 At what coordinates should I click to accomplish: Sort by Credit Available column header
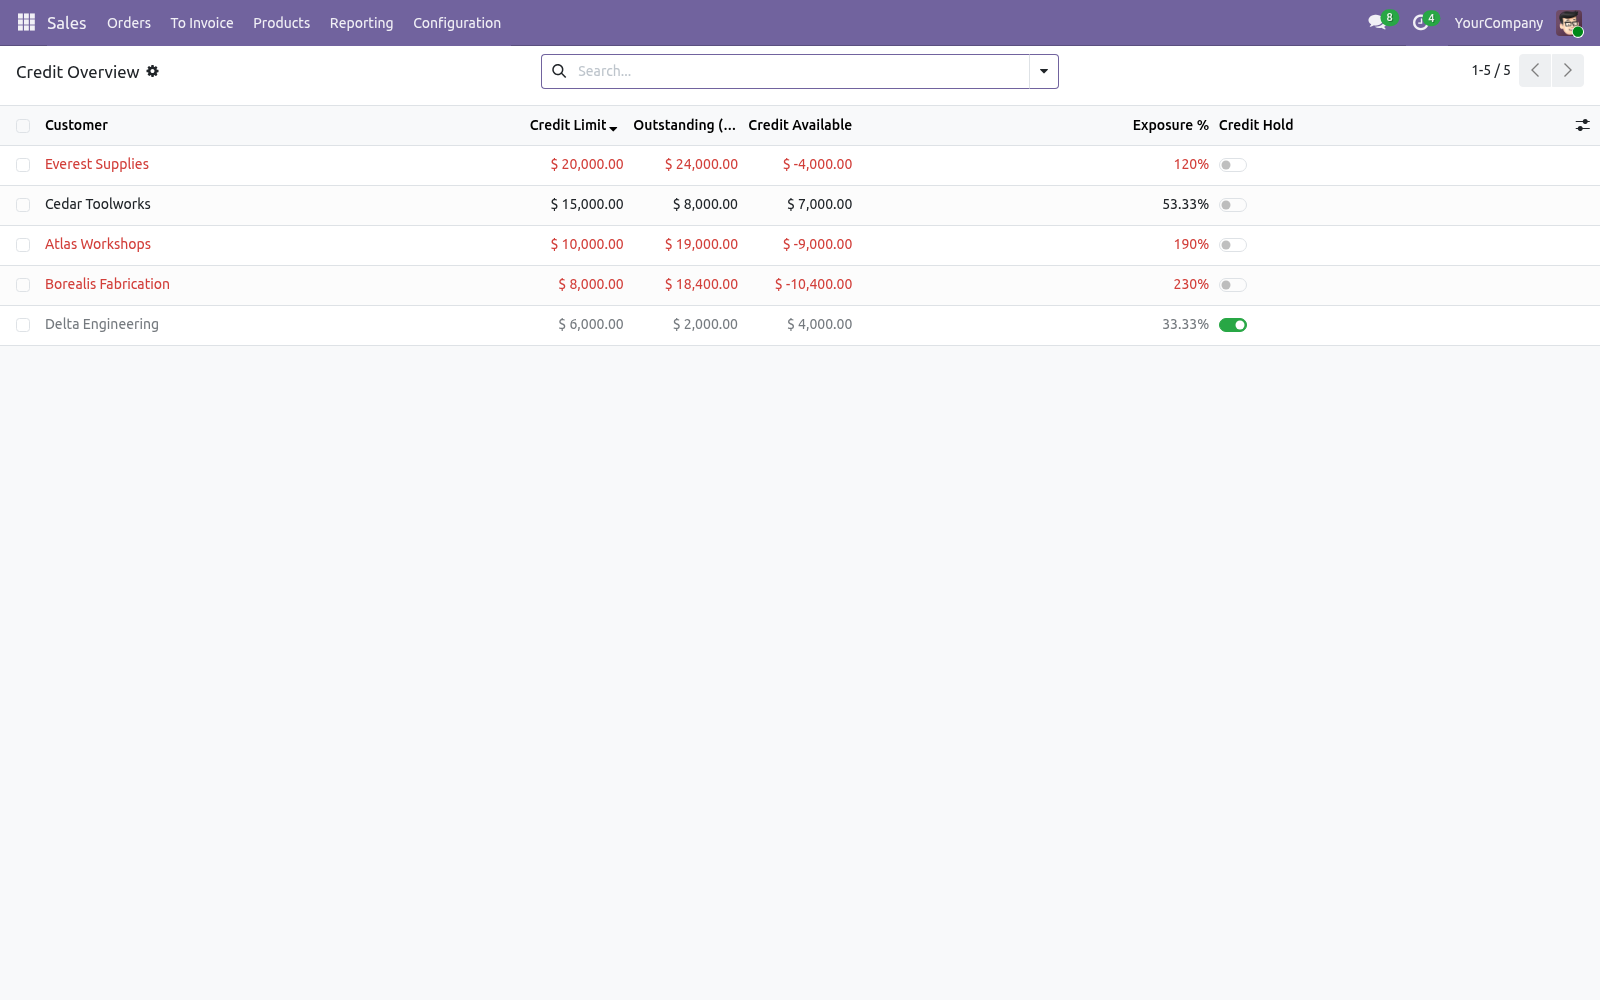[x=800, y=125]
